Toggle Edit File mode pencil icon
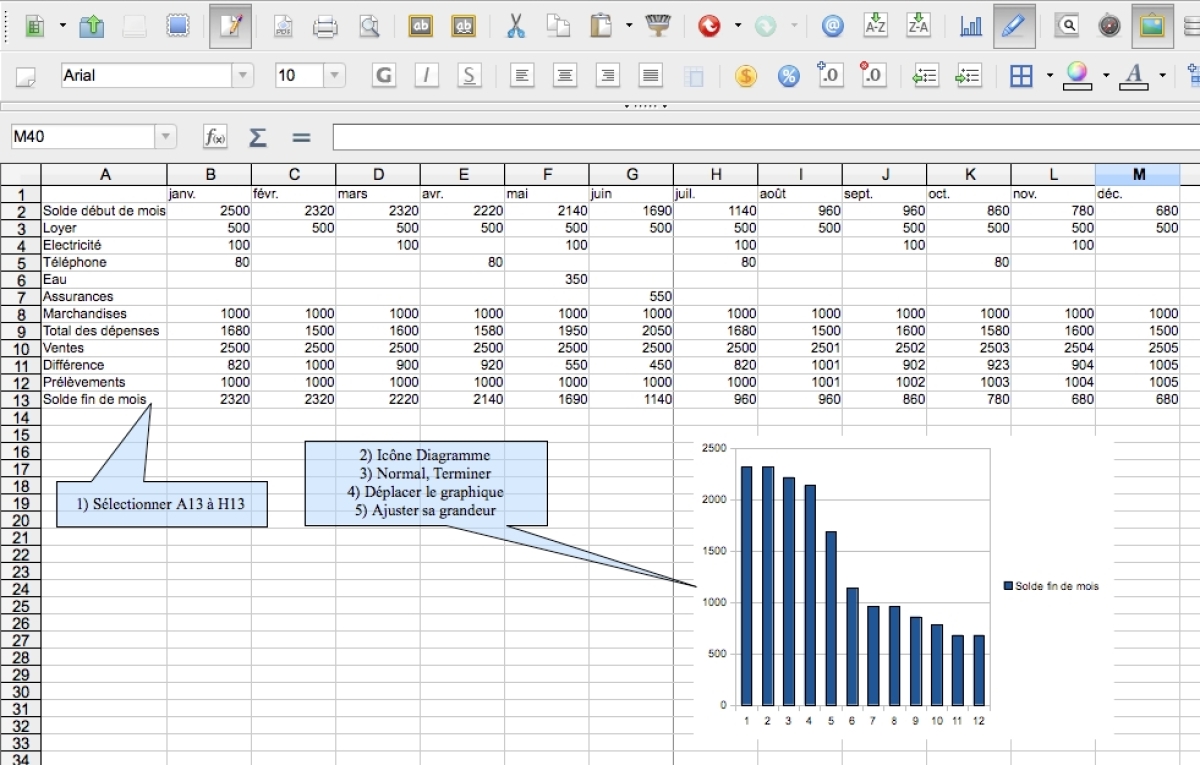Screen dimensions: 1200x765 tap(231, 27)
